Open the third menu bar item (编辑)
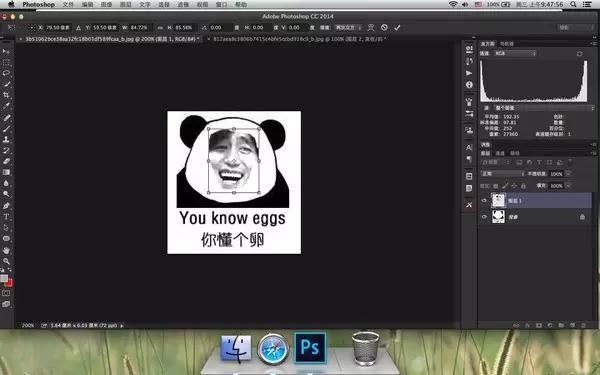The image size is (600, 375). (x=87, y=5)
